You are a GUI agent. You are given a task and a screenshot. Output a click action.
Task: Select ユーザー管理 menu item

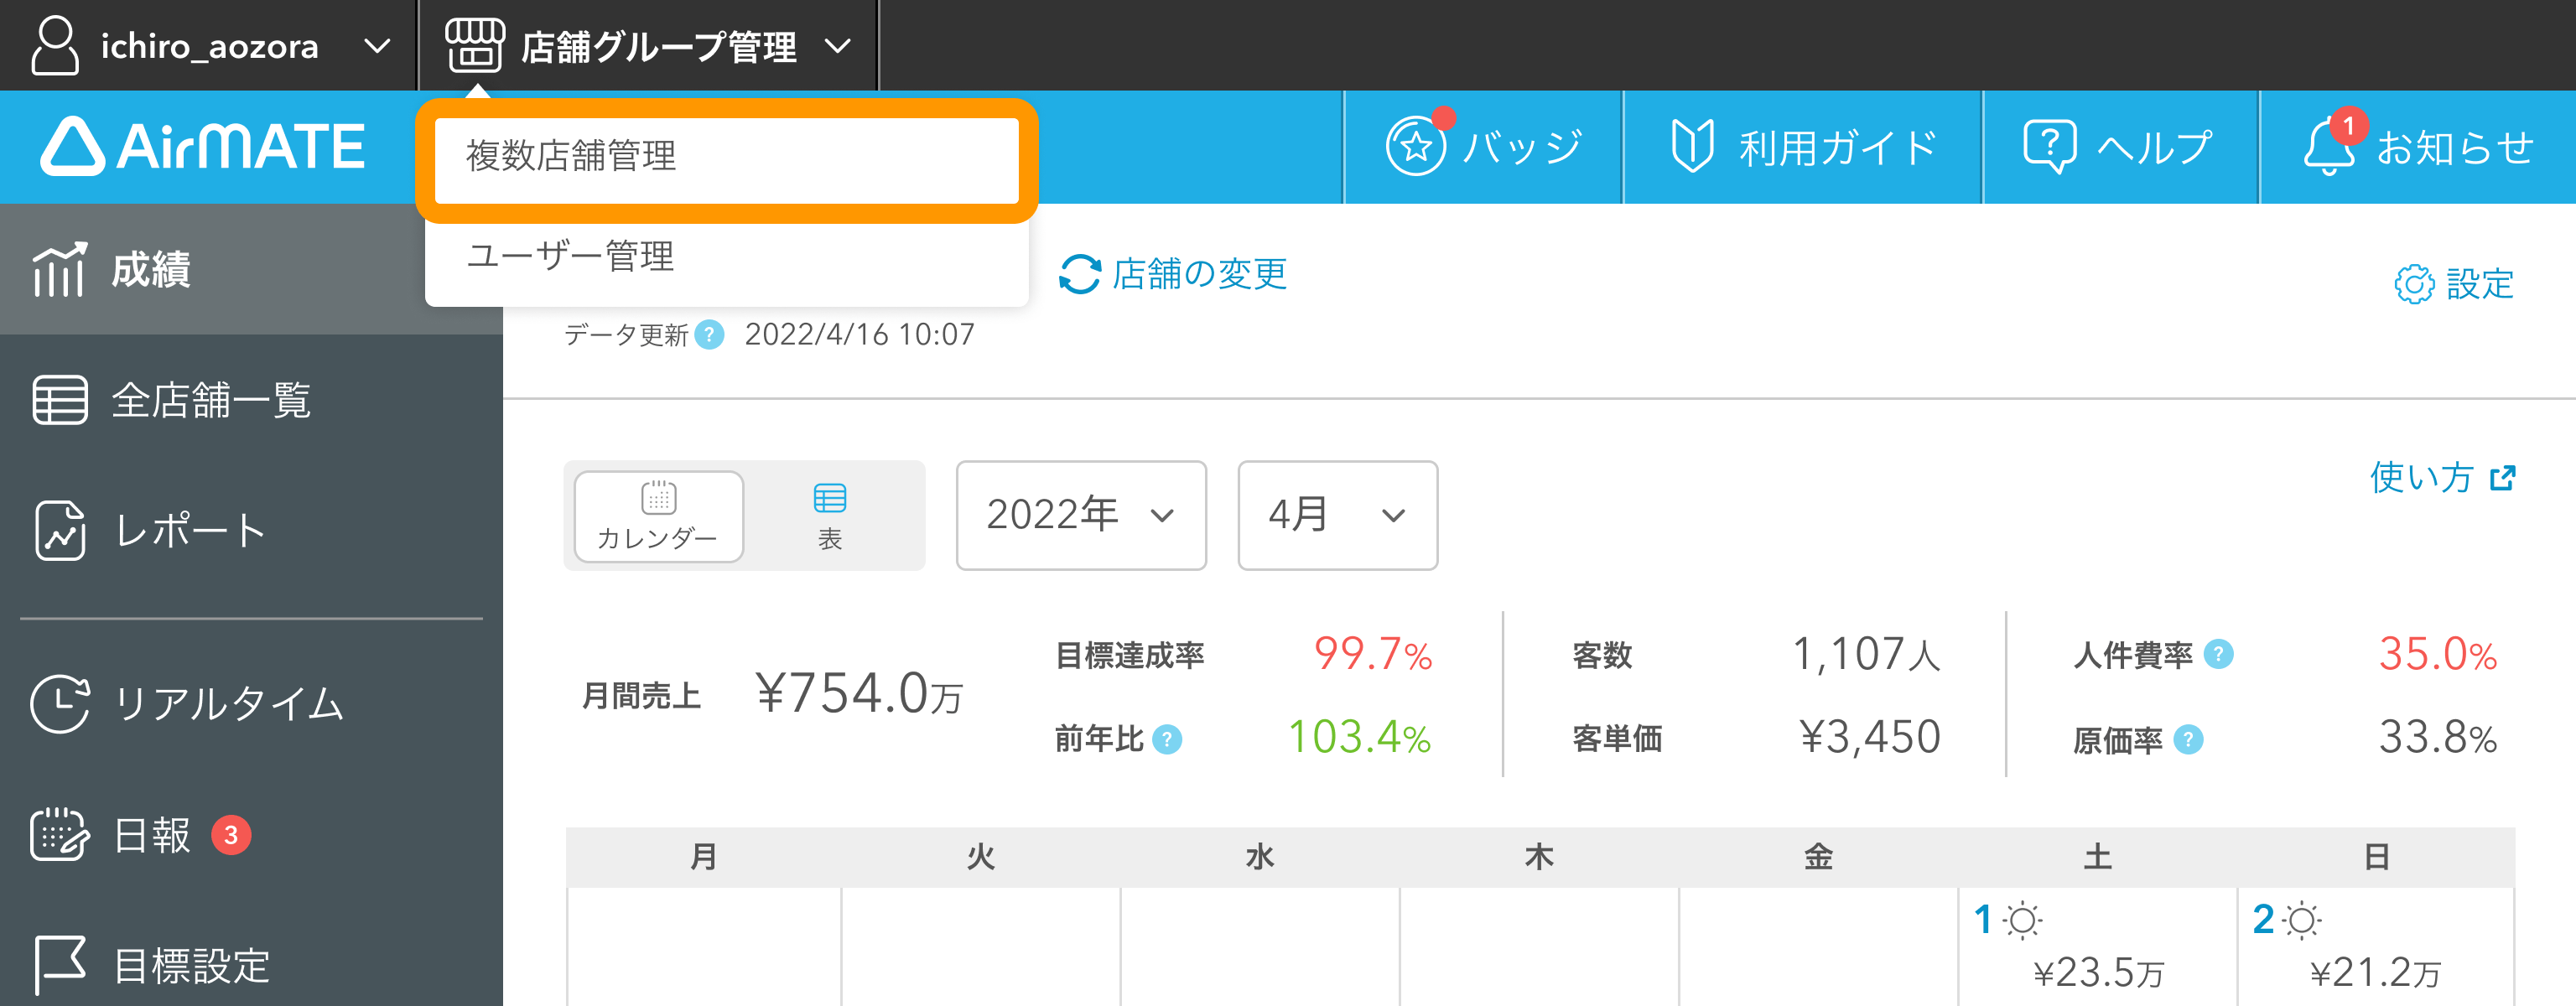click(727, 256)
